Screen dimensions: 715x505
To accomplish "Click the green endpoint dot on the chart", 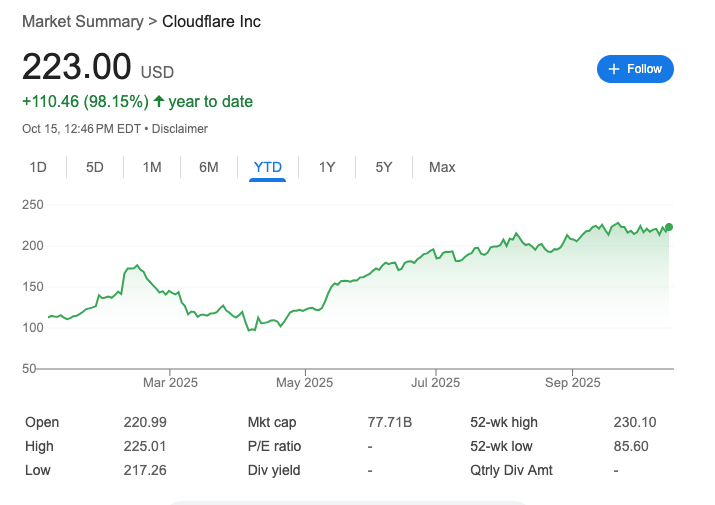I will point(668,227).
